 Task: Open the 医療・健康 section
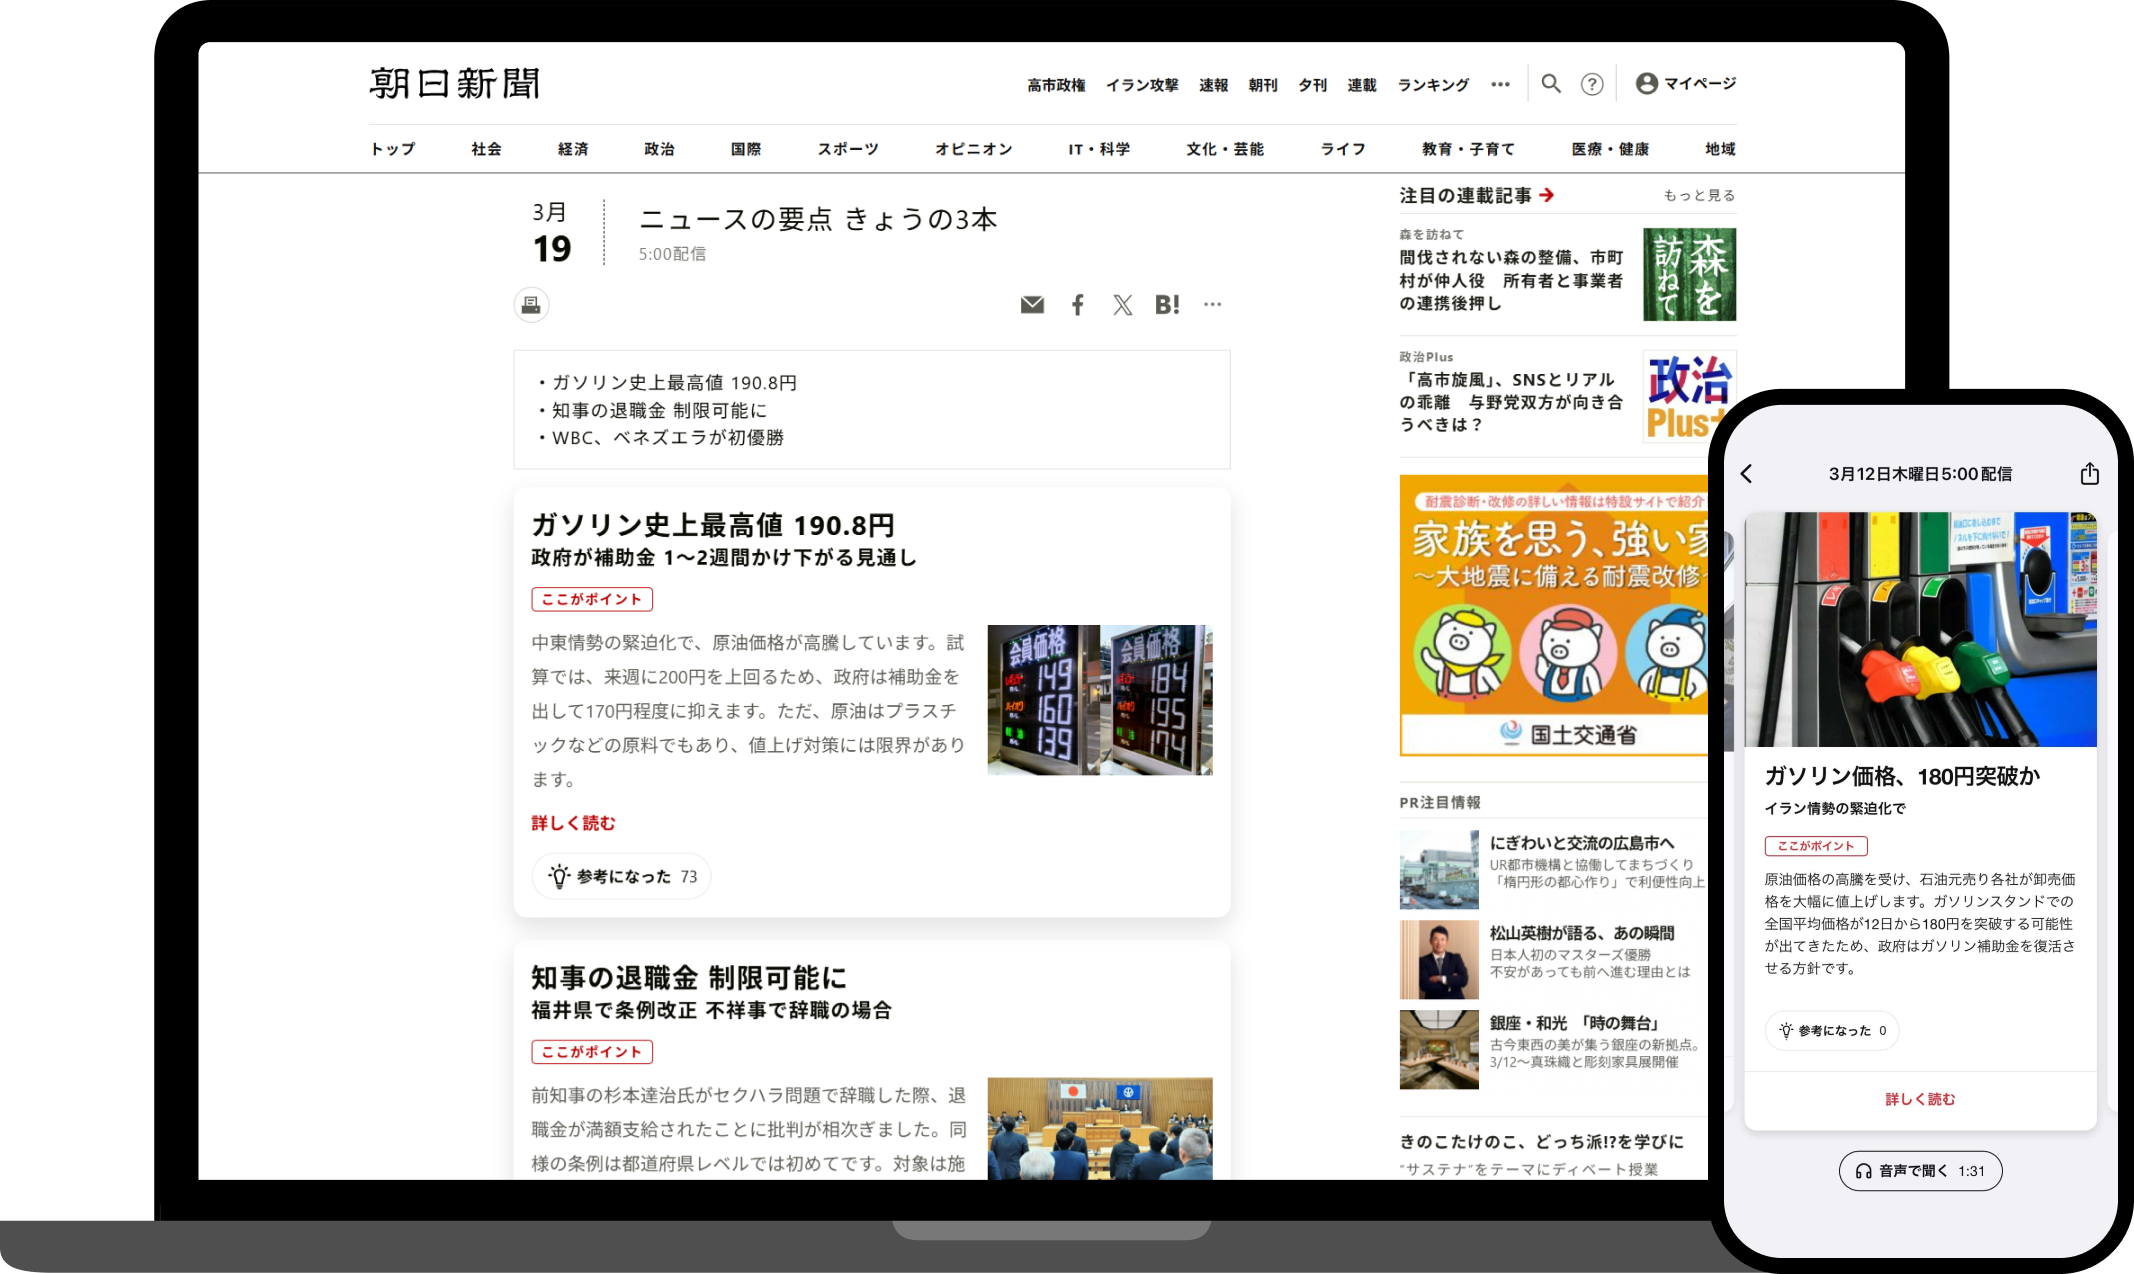tap(1610, 149)
